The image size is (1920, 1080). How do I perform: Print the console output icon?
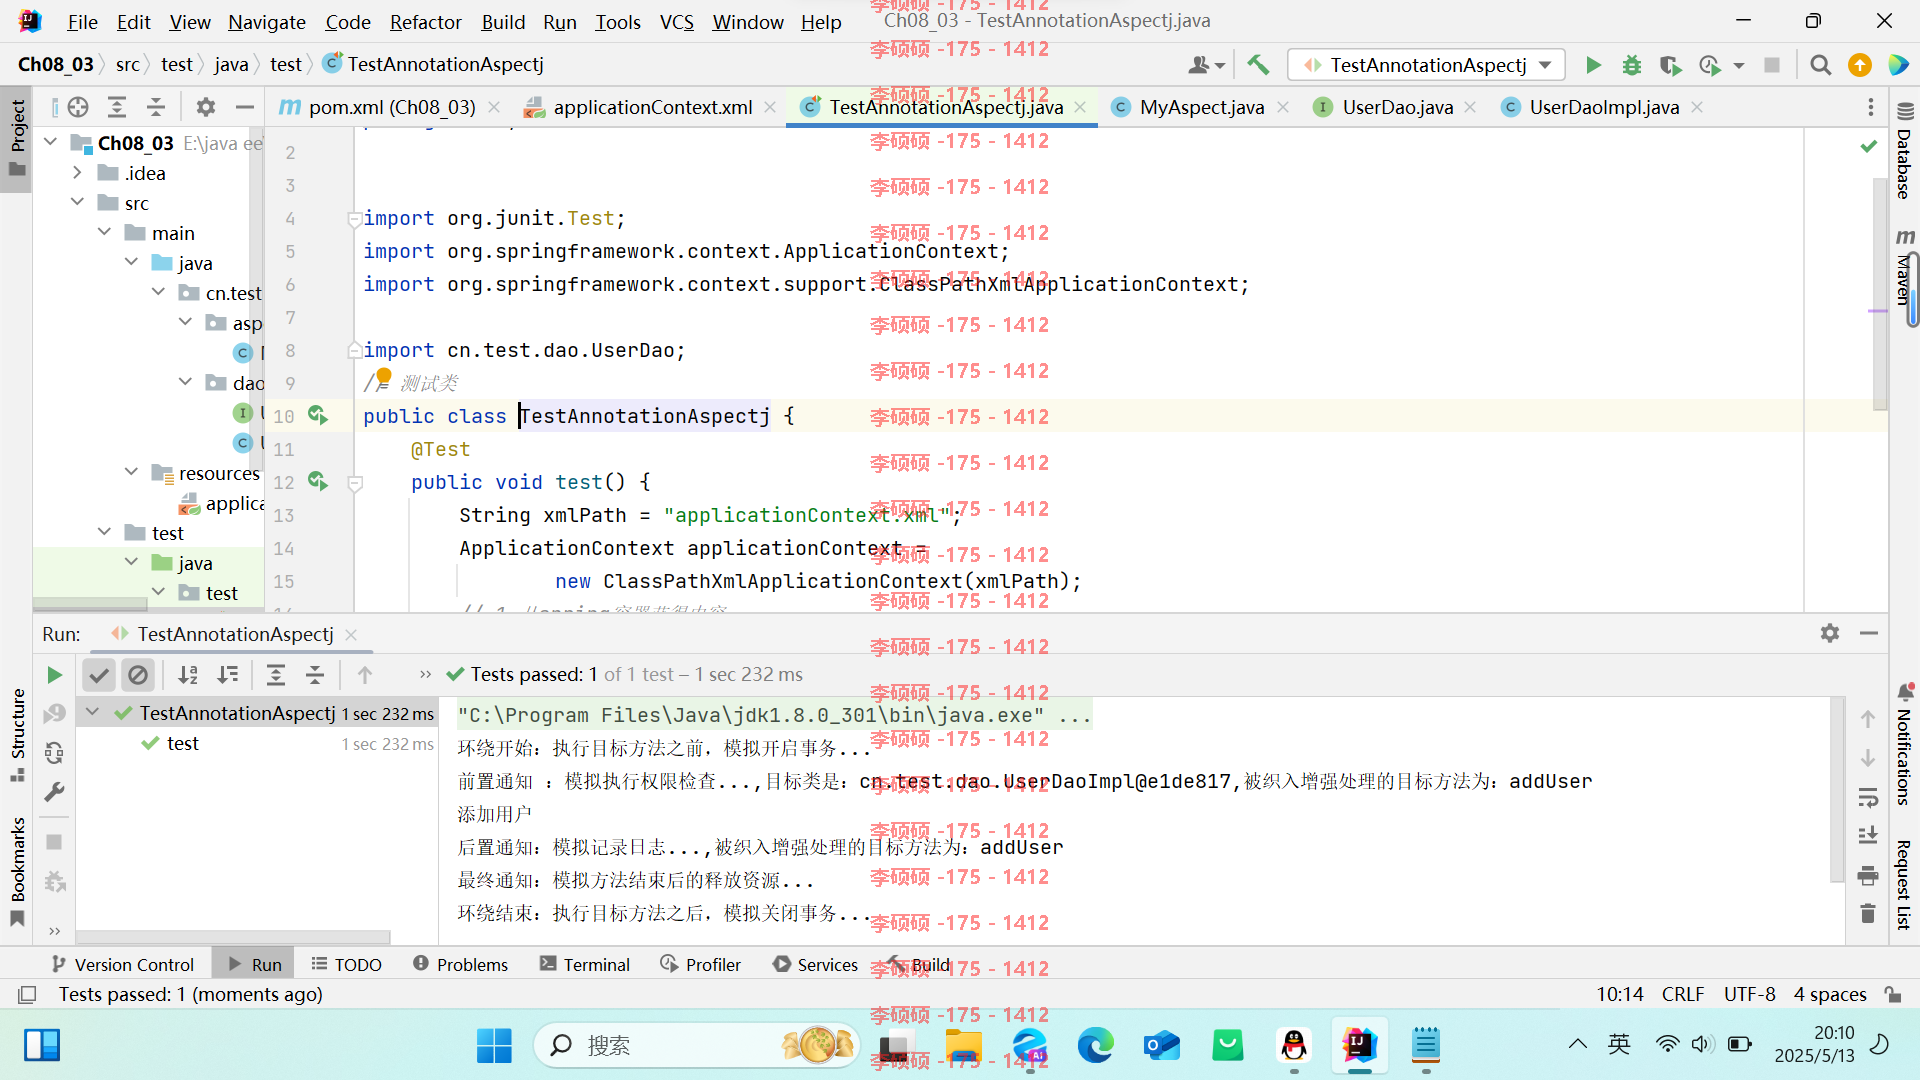(x=1867, y=876)
